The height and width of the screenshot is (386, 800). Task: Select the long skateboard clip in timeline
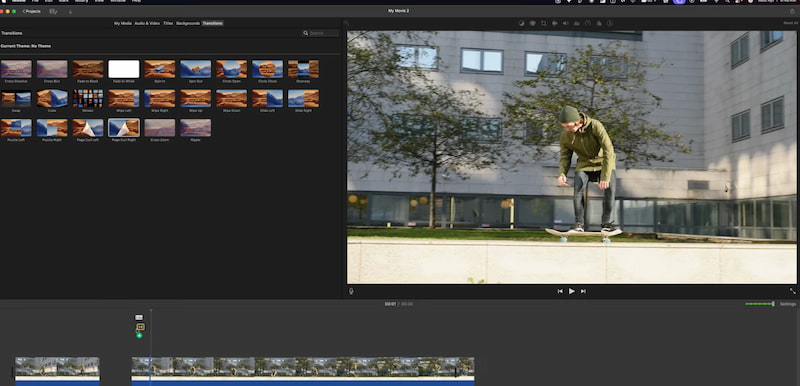click(x=303, y=371)
